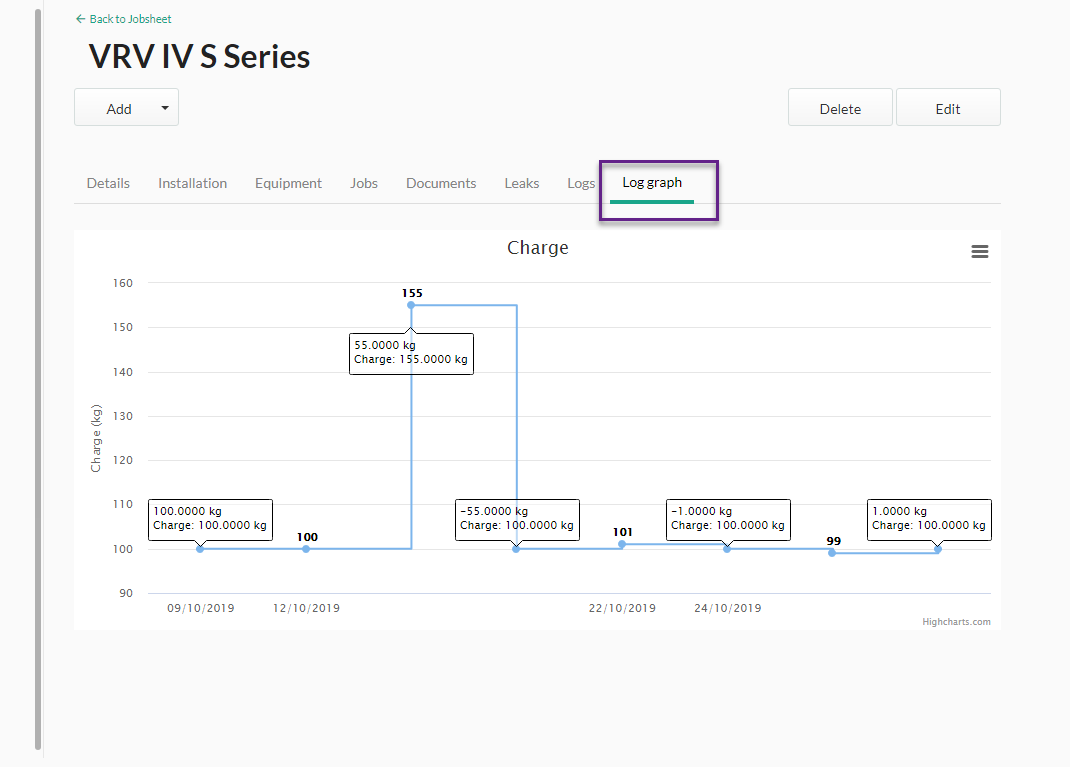1070x767 pixels.
Task: Open the Highcharts.com credit link
Action: pyautogui.click(x=956, y=622)
